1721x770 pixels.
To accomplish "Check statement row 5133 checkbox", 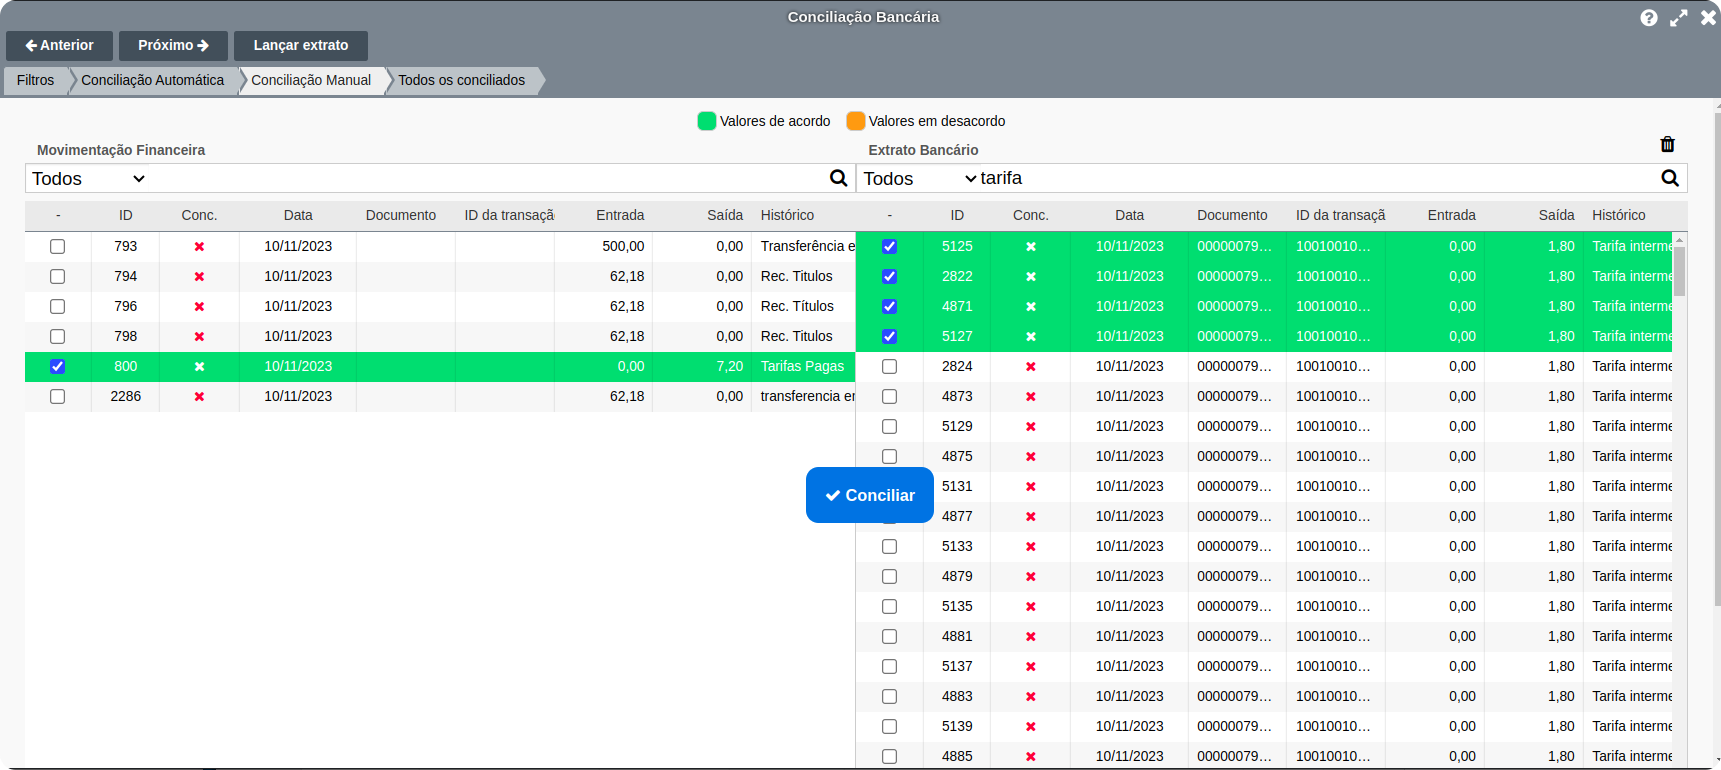I will (889, 546).
